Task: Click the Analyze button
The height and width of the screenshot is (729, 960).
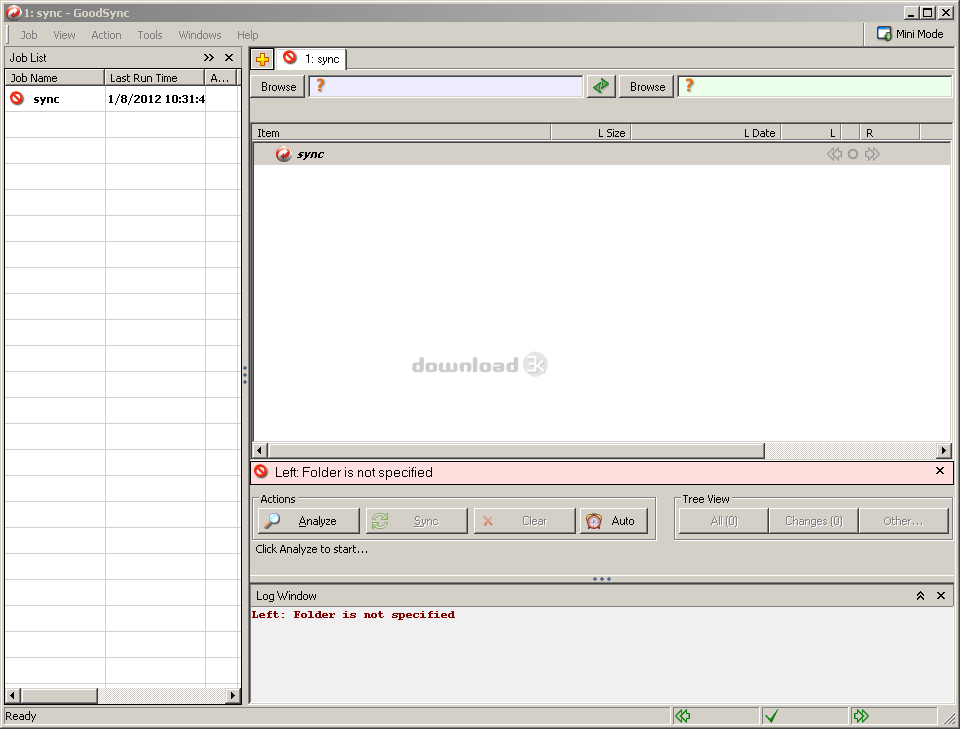Action: click(x=309, y=521)
